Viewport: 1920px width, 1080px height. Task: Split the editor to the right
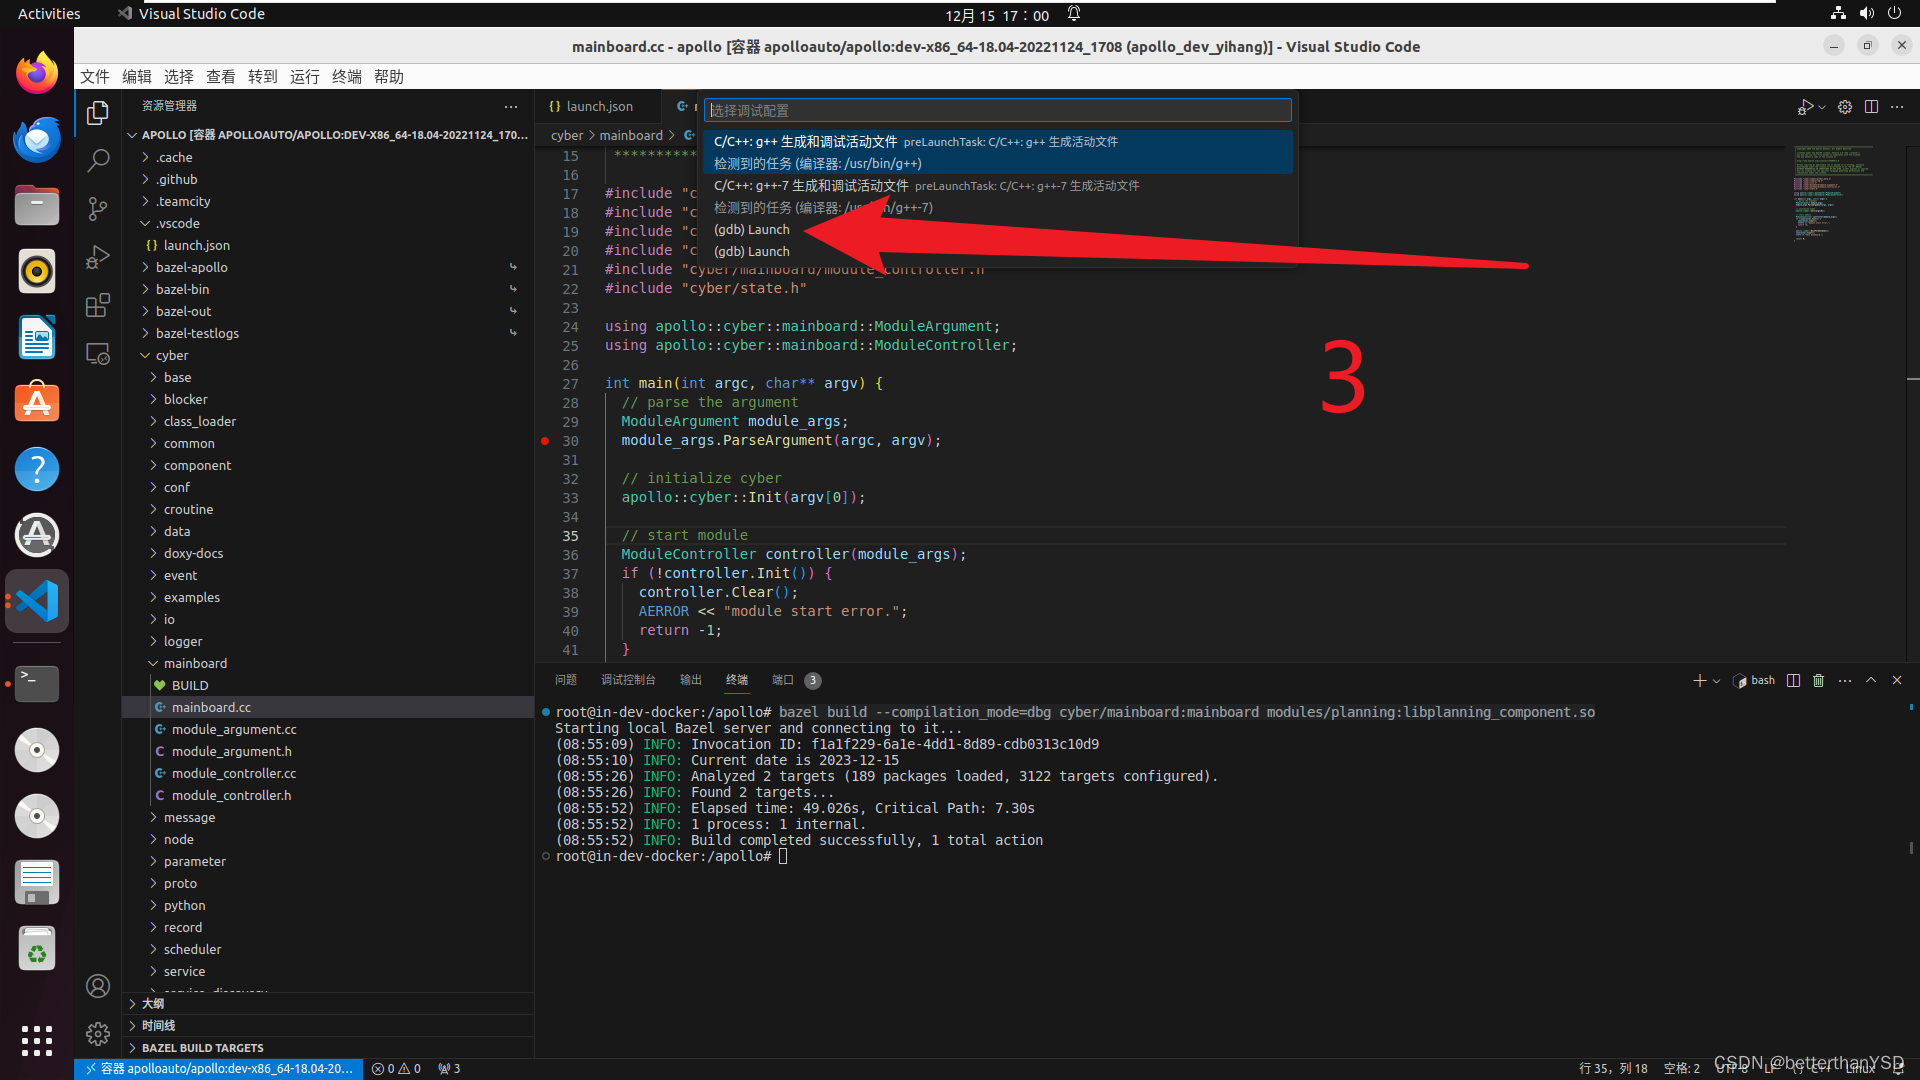click(1871, 107)
